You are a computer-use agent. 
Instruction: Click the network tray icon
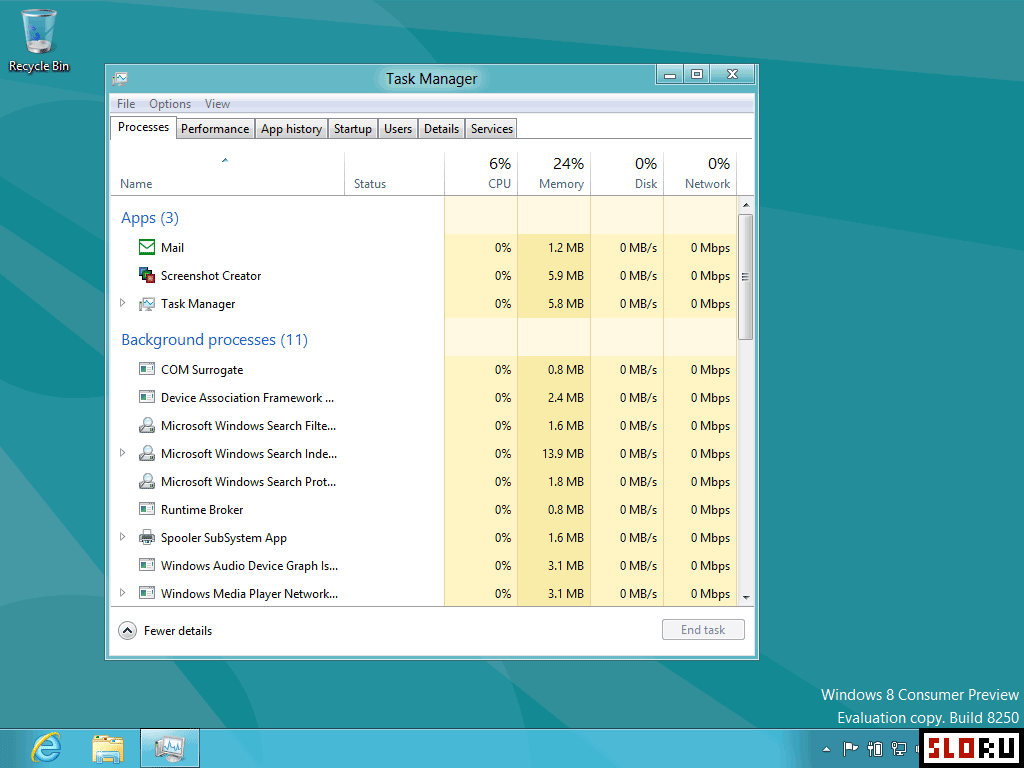coord(899,749)
